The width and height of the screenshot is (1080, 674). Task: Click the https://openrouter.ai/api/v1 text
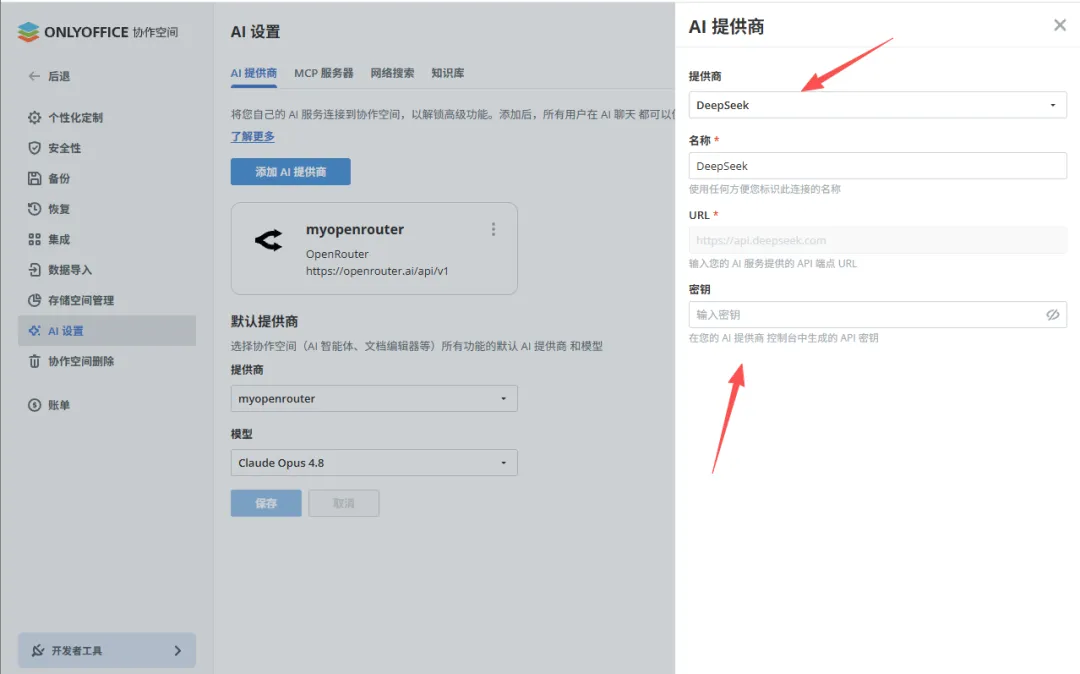point(377,271)
